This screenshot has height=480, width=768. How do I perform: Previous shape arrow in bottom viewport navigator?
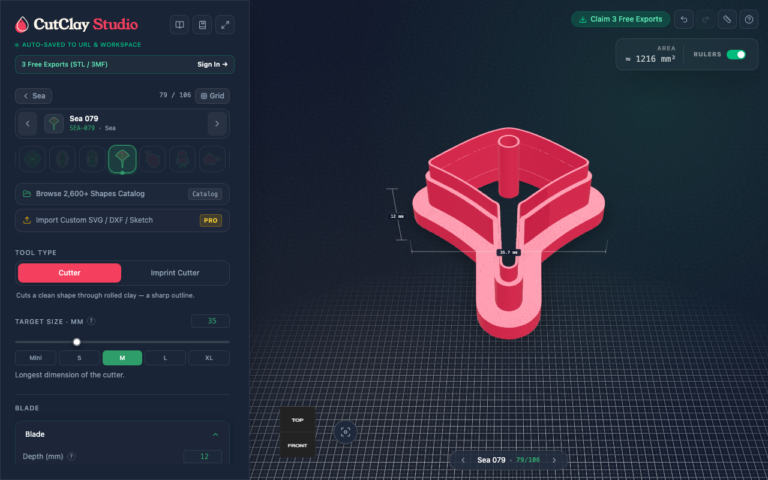coord(463,460)
